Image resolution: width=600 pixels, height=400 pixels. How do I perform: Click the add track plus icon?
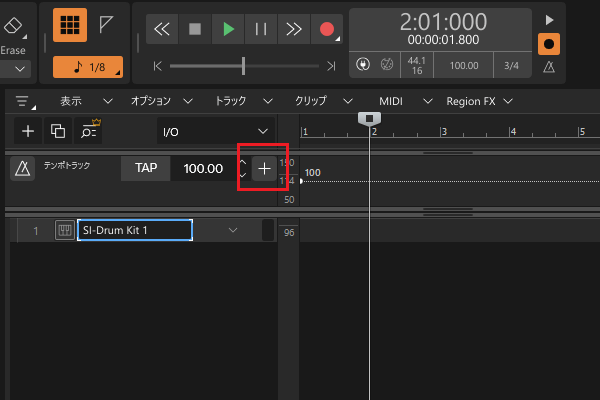point(28,131)
